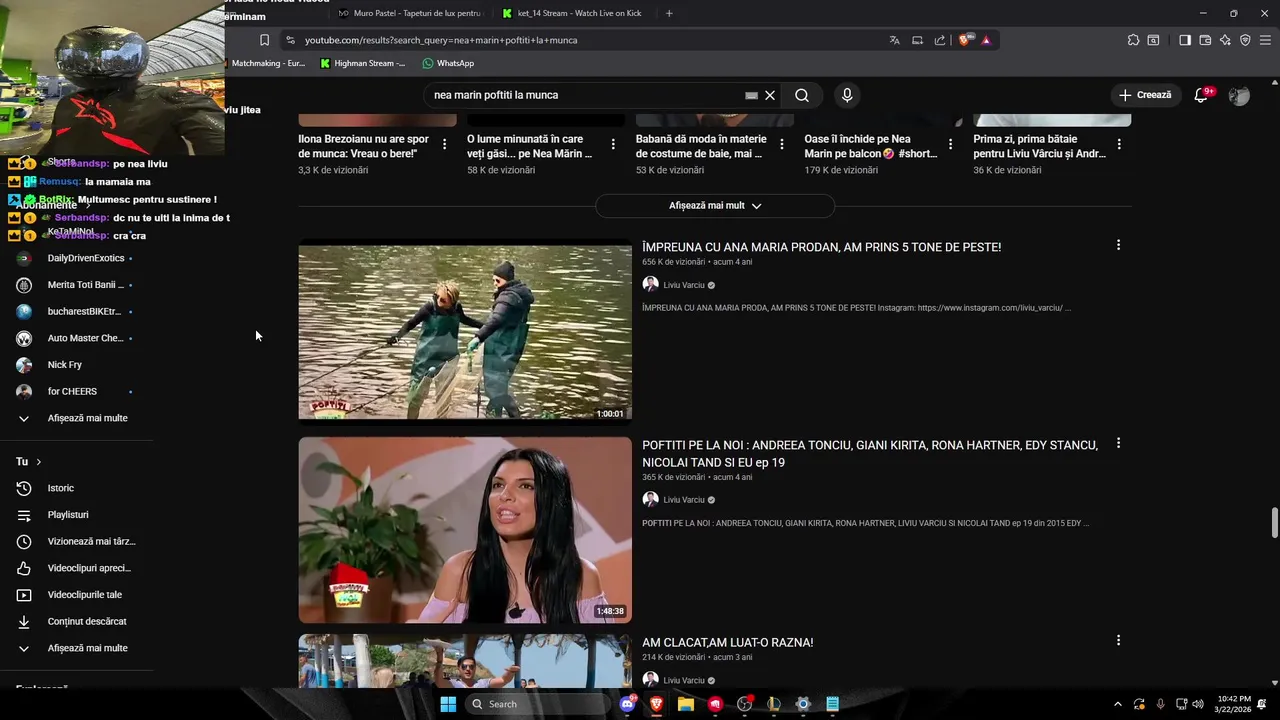1280x720 pixels.
Task: Click the browser address bar URL
Action: (441, 40)
